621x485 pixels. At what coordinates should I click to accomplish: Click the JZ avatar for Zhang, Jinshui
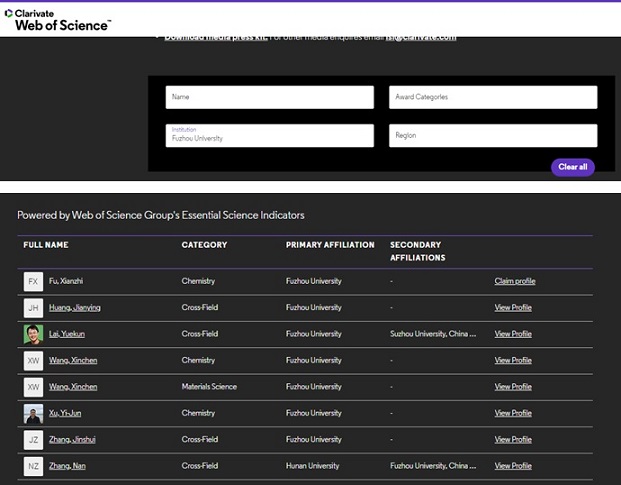pos(33,439)
